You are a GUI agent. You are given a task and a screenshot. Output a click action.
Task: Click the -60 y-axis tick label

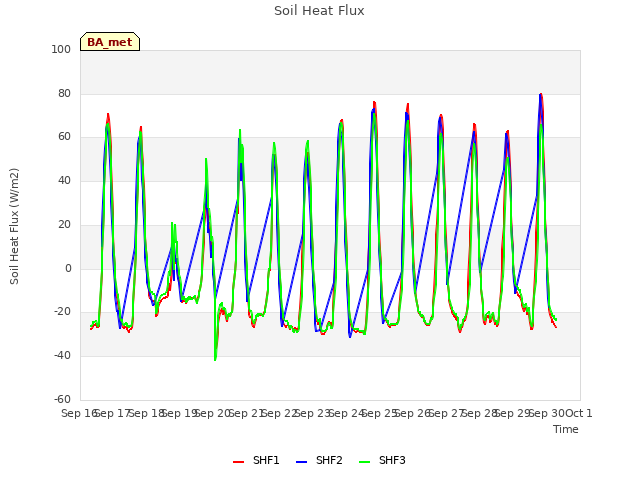[x=62, y=399]
